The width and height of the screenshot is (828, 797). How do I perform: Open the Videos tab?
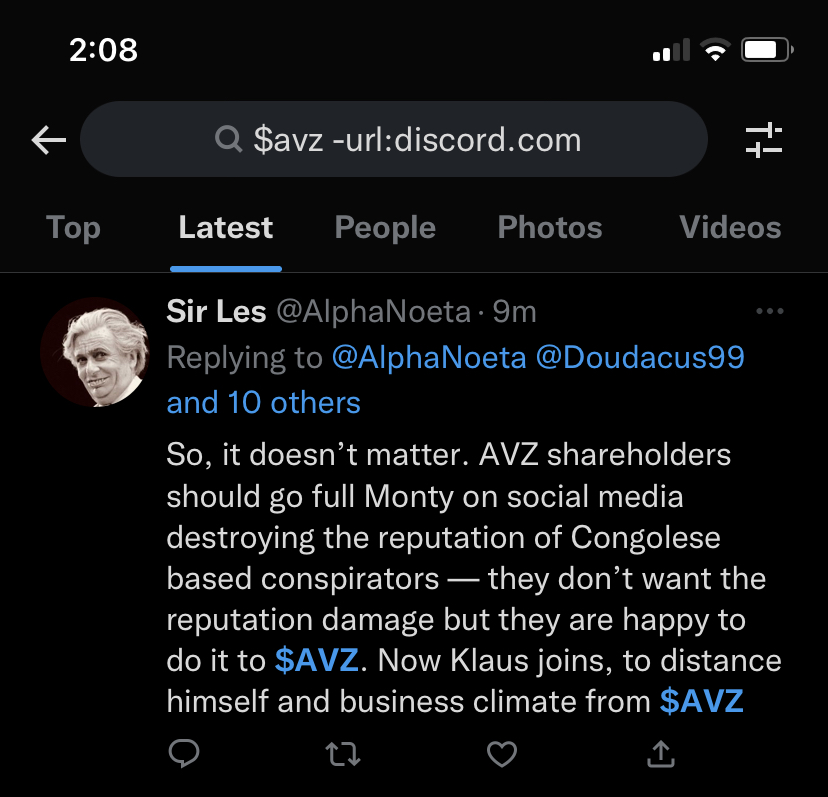pos(730,228)
